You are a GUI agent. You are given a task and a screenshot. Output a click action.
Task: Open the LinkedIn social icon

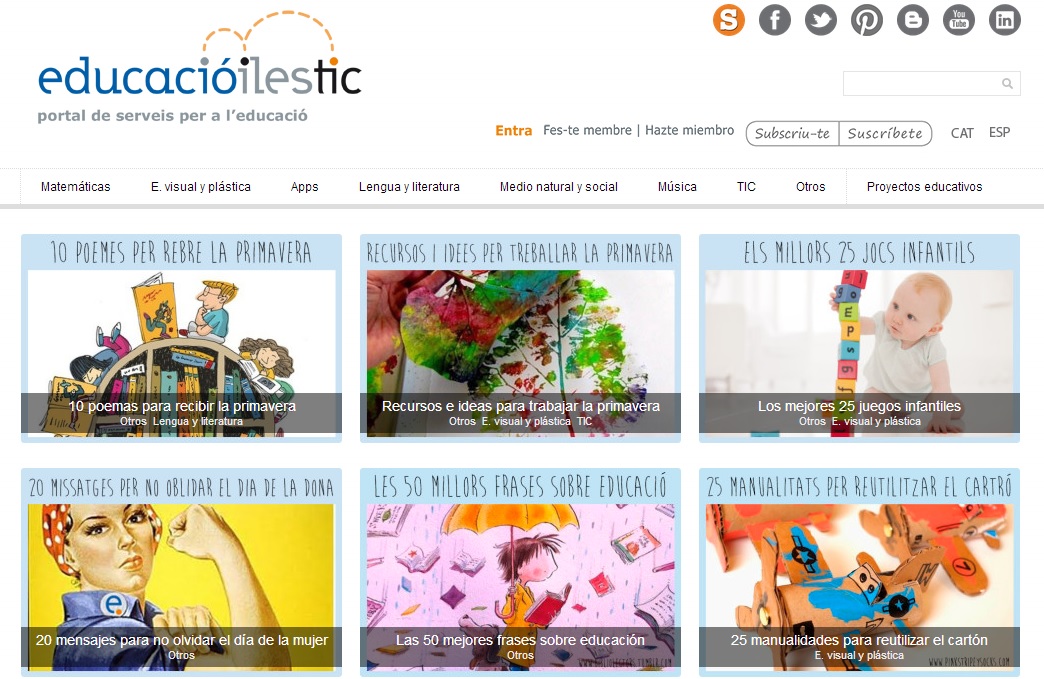coord(1004,20)
